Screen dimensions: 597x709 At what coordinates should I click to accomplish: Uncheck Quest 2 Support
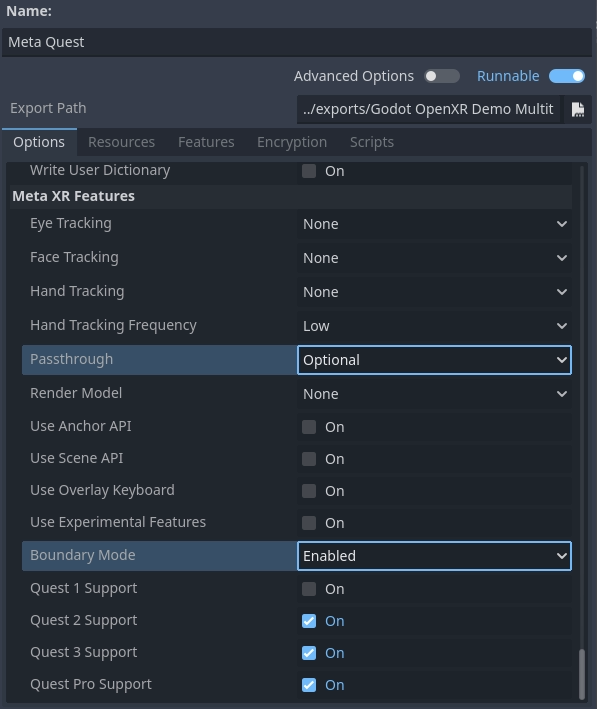[x=309, y=621]
